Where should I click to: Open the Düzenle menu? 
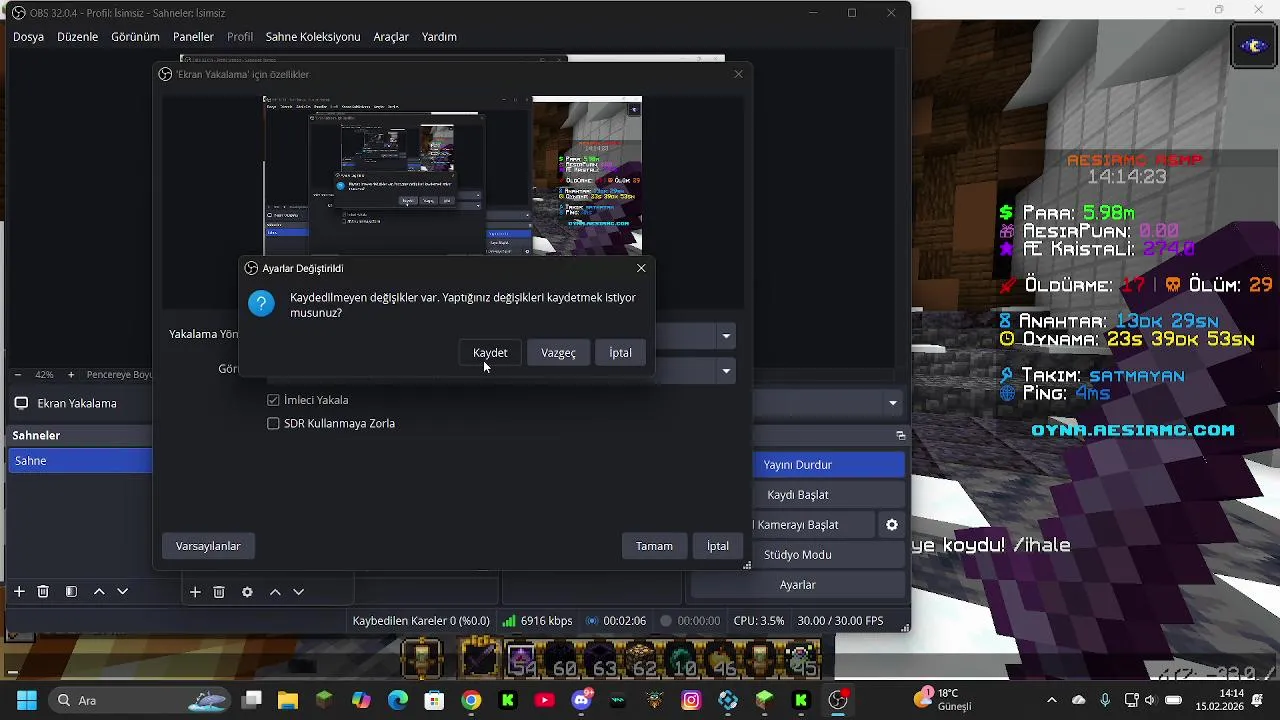pyautogui.click(x=77, y=37)
